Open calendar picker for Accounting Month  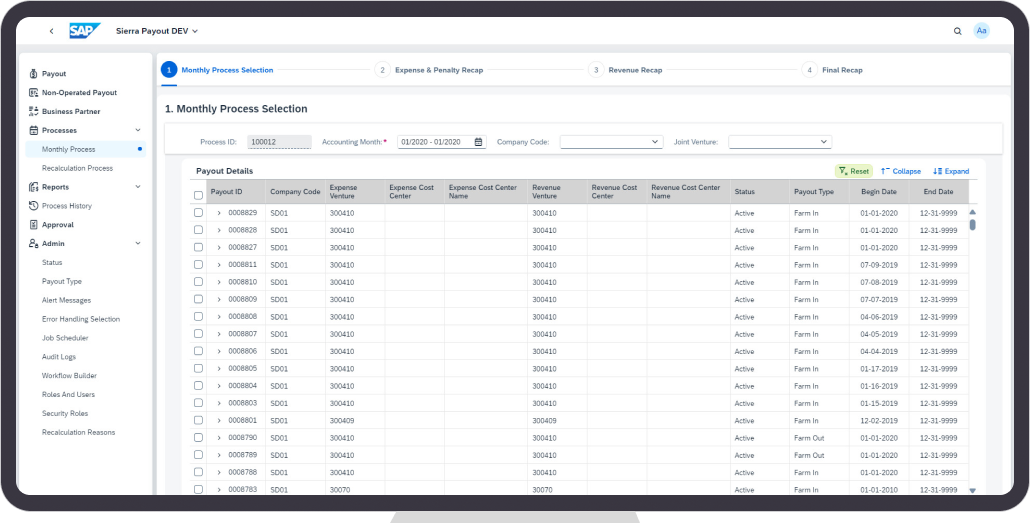point(478,142)
